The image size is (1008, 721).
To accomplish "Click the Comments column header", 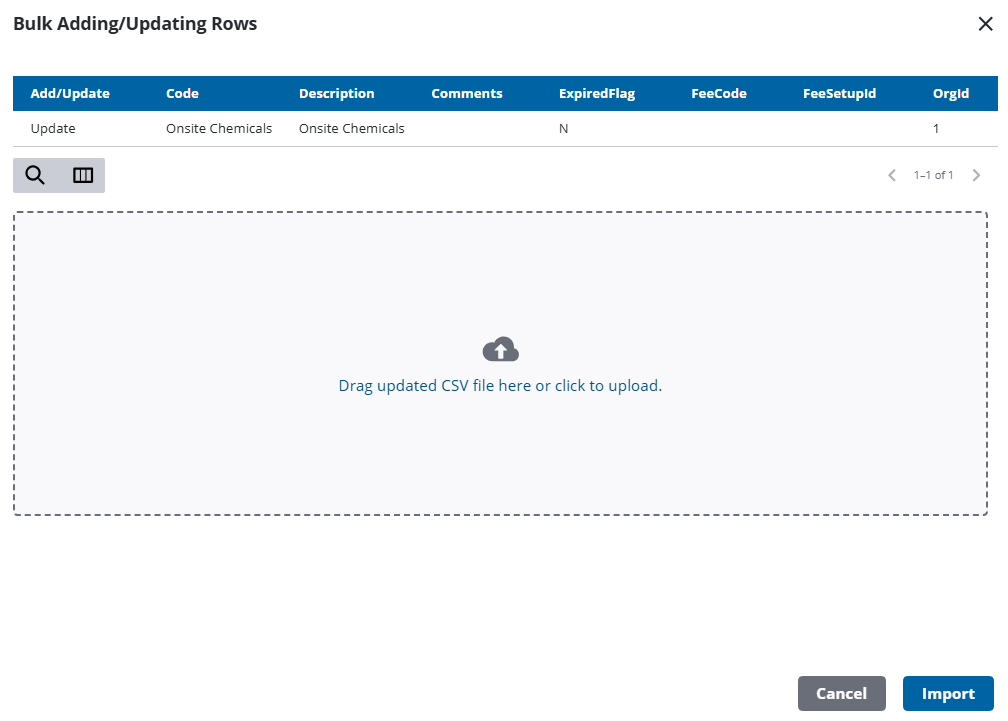I will [467, 94].
